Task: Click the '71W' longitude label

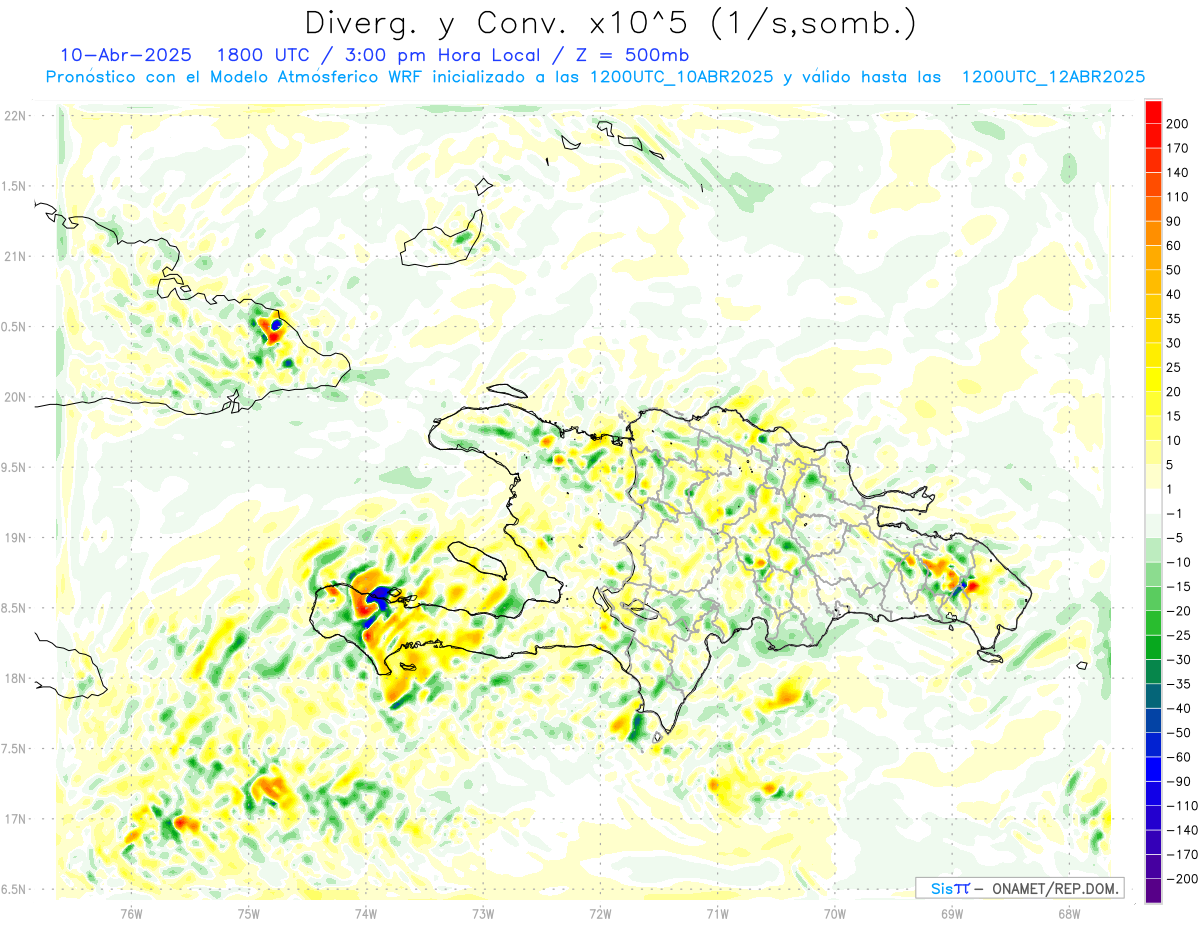Action: click(x=717, y=913)
